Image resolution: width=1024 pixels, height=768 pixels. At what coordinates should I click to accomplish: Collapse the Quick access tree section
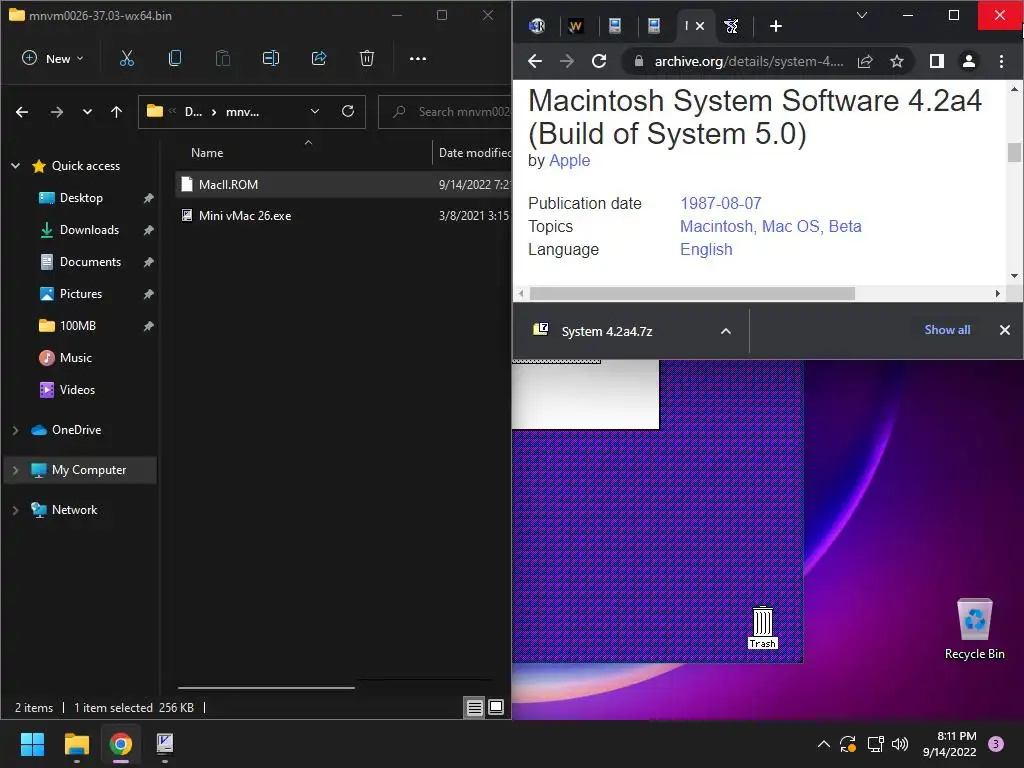click(16, 166)
